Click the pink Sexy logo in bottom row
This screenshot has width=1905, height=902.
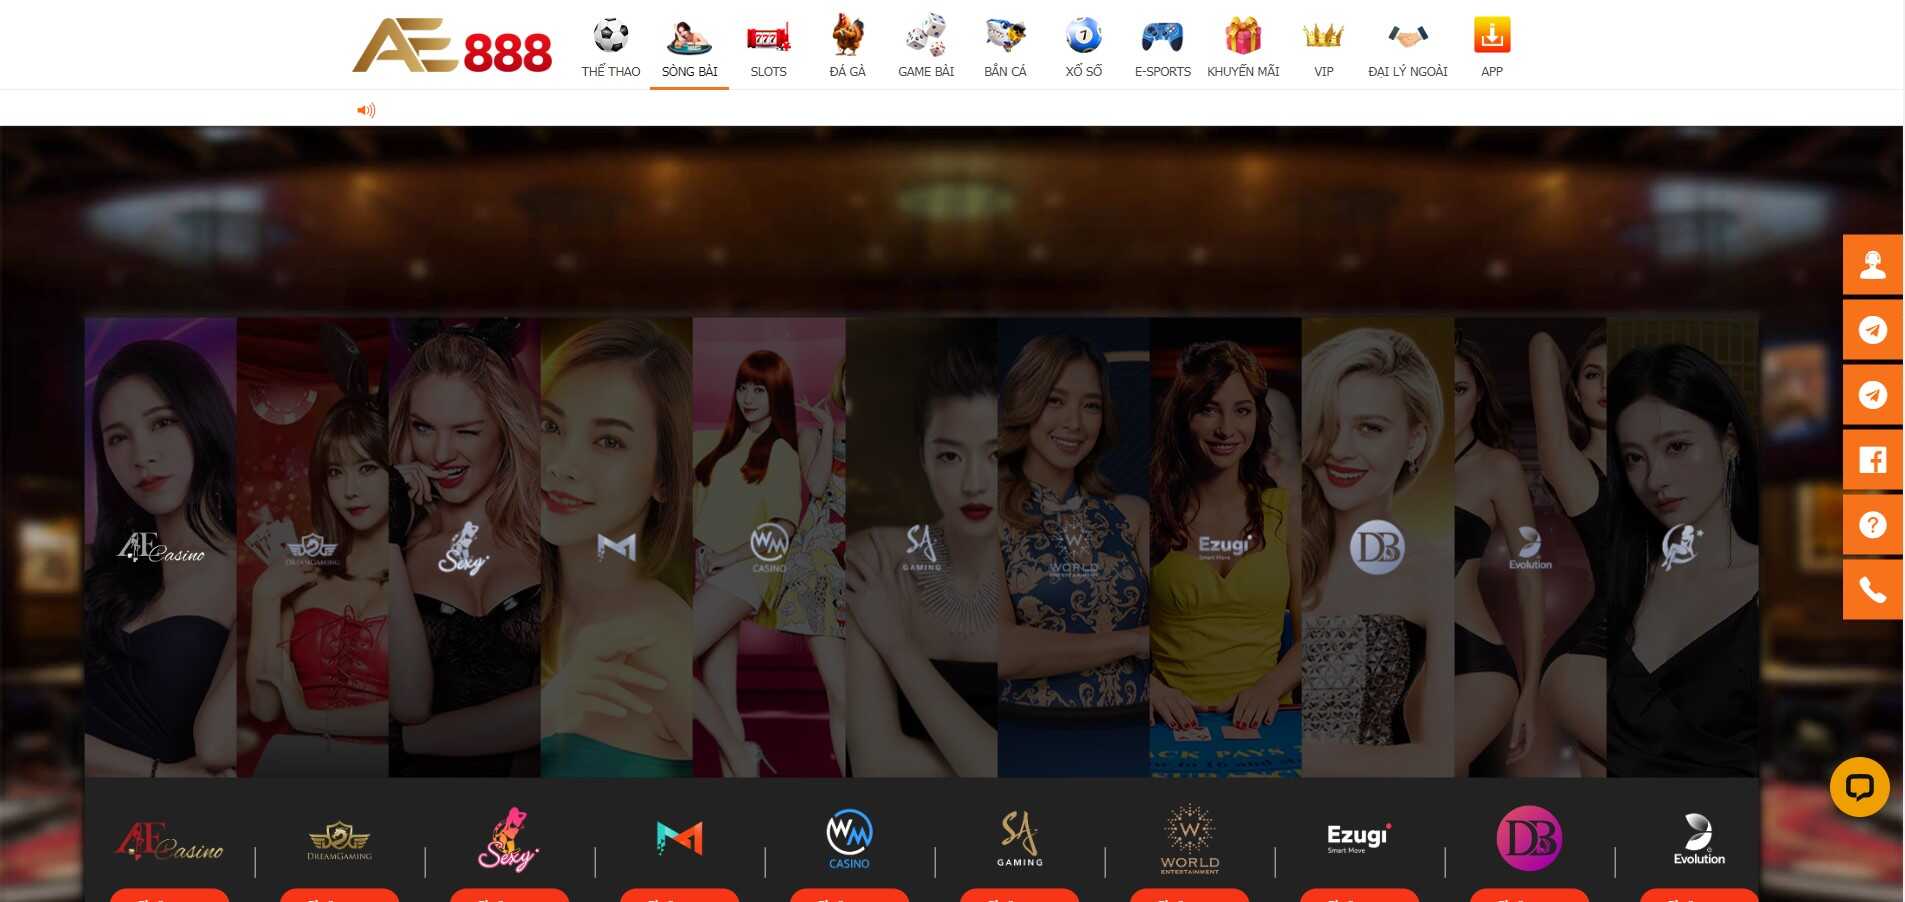tap(509, 839)
